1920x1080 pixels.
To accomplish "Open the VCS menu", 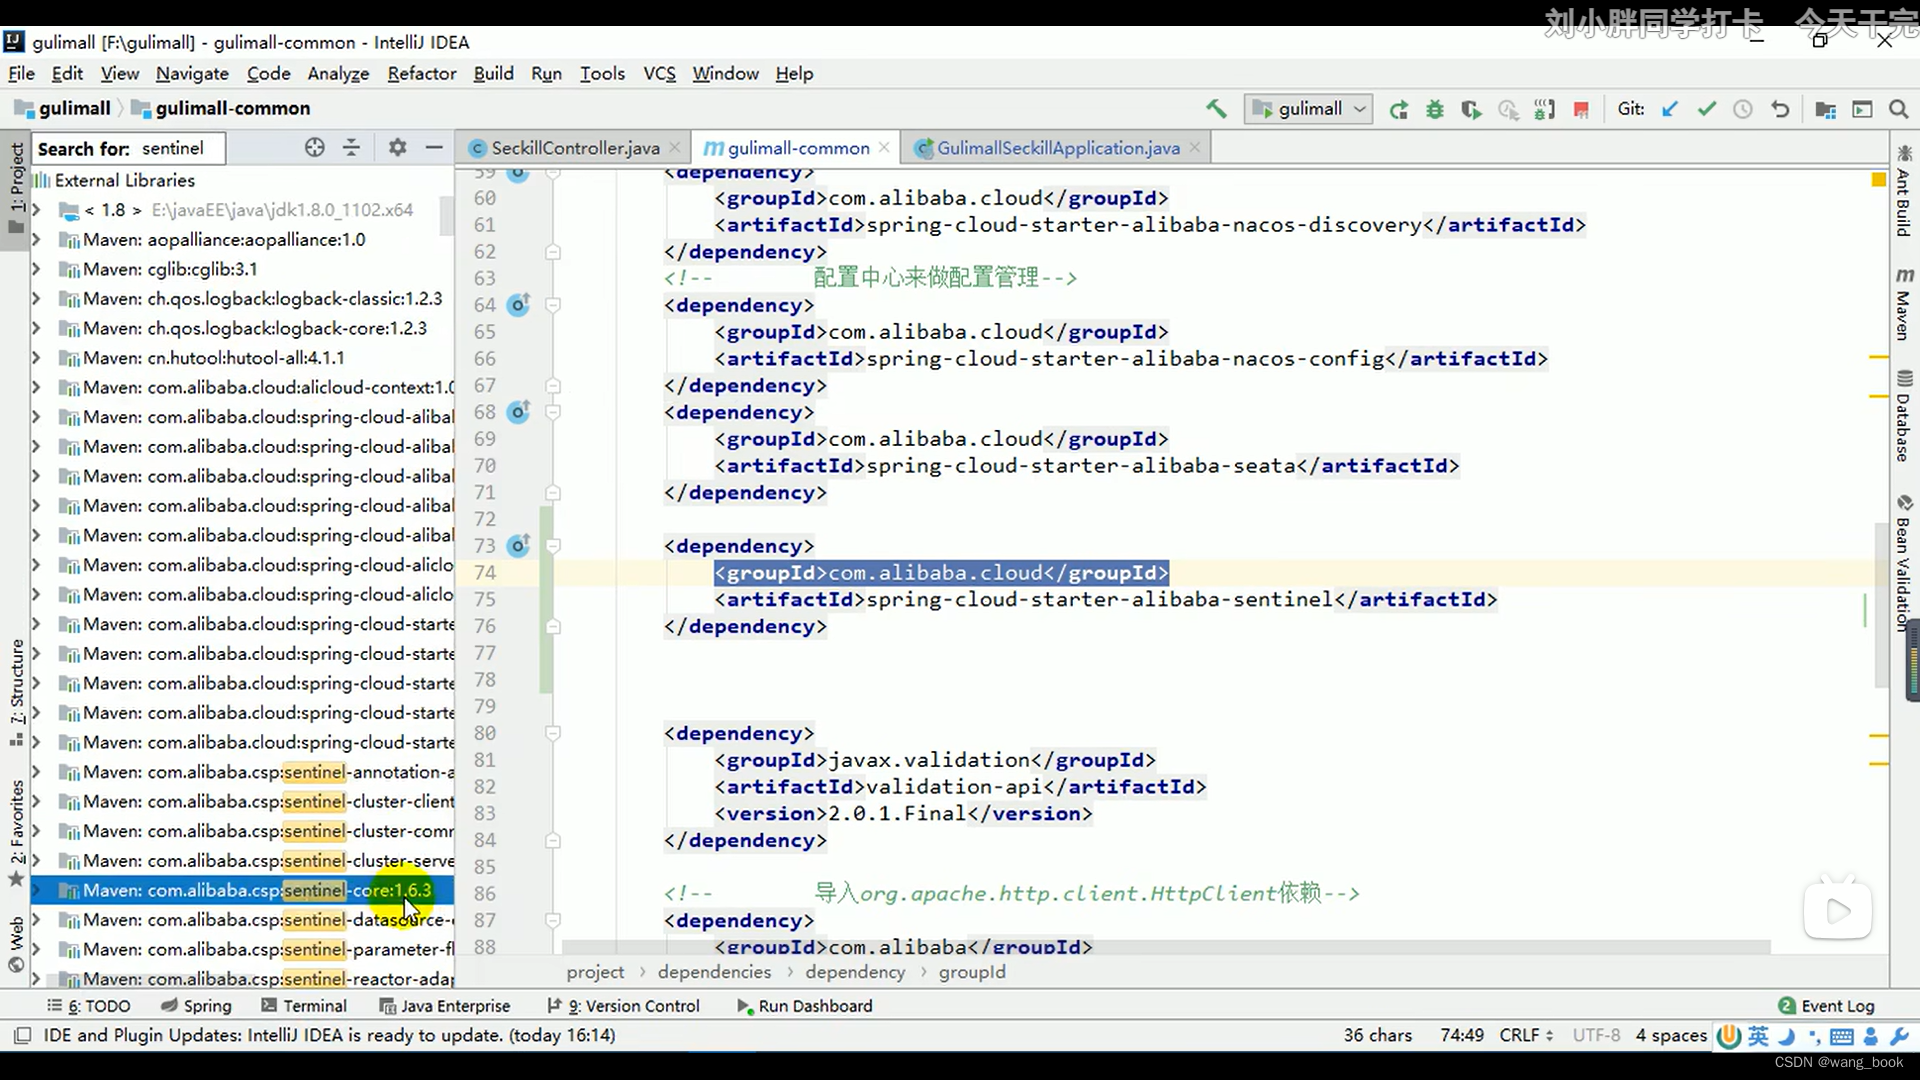I will pyautogui.click(x=659, y=73).
